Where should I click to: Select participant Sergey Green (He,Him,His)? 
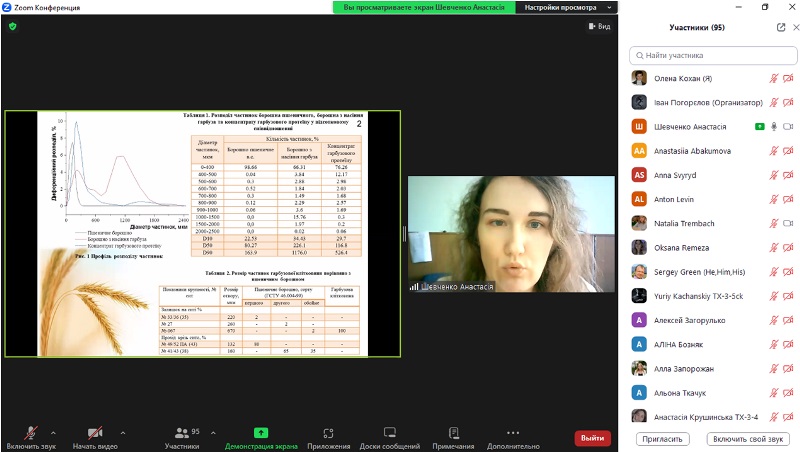pos(713,272)
